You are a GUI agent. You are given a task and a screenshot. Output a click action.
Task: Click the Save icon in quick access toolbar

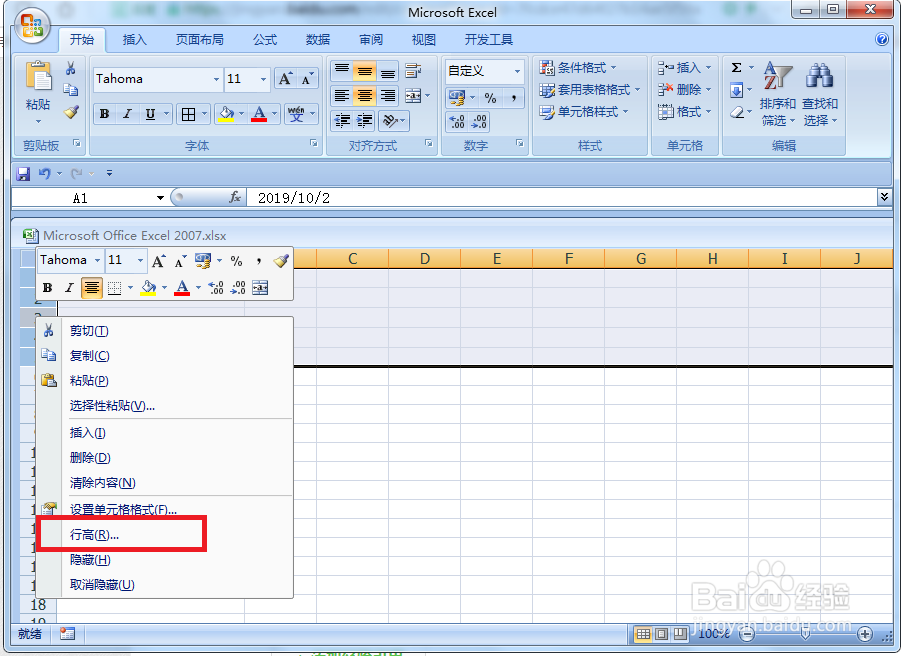[x=24, y=173]
